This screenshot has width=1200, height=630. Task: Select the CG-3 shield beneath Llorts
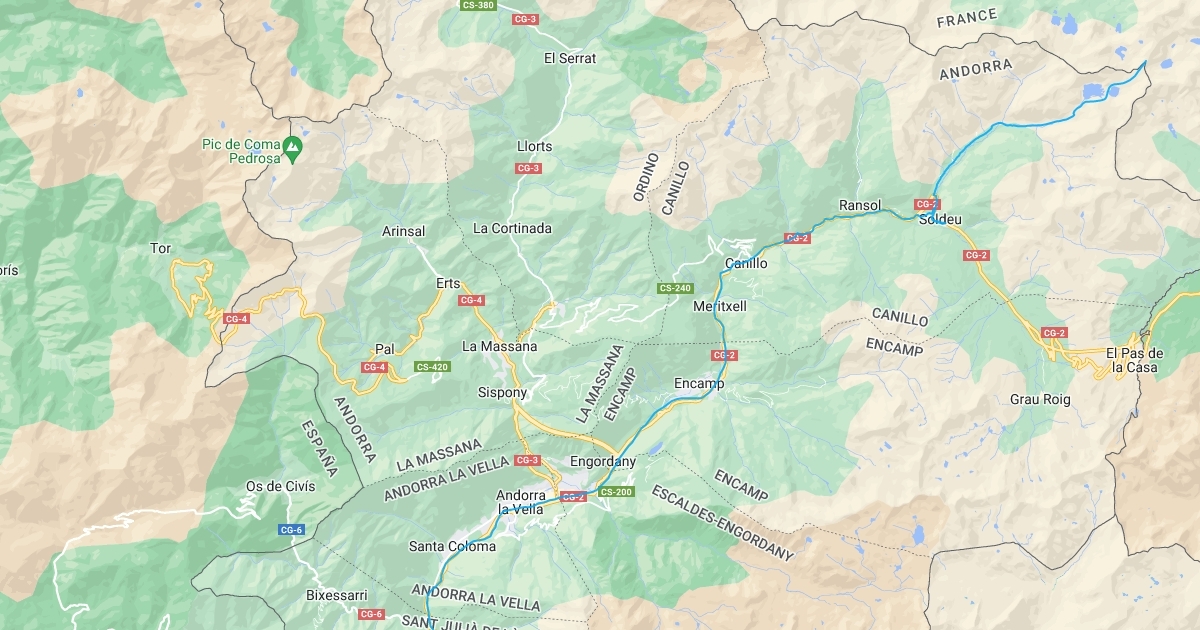[x=528, y=168]
